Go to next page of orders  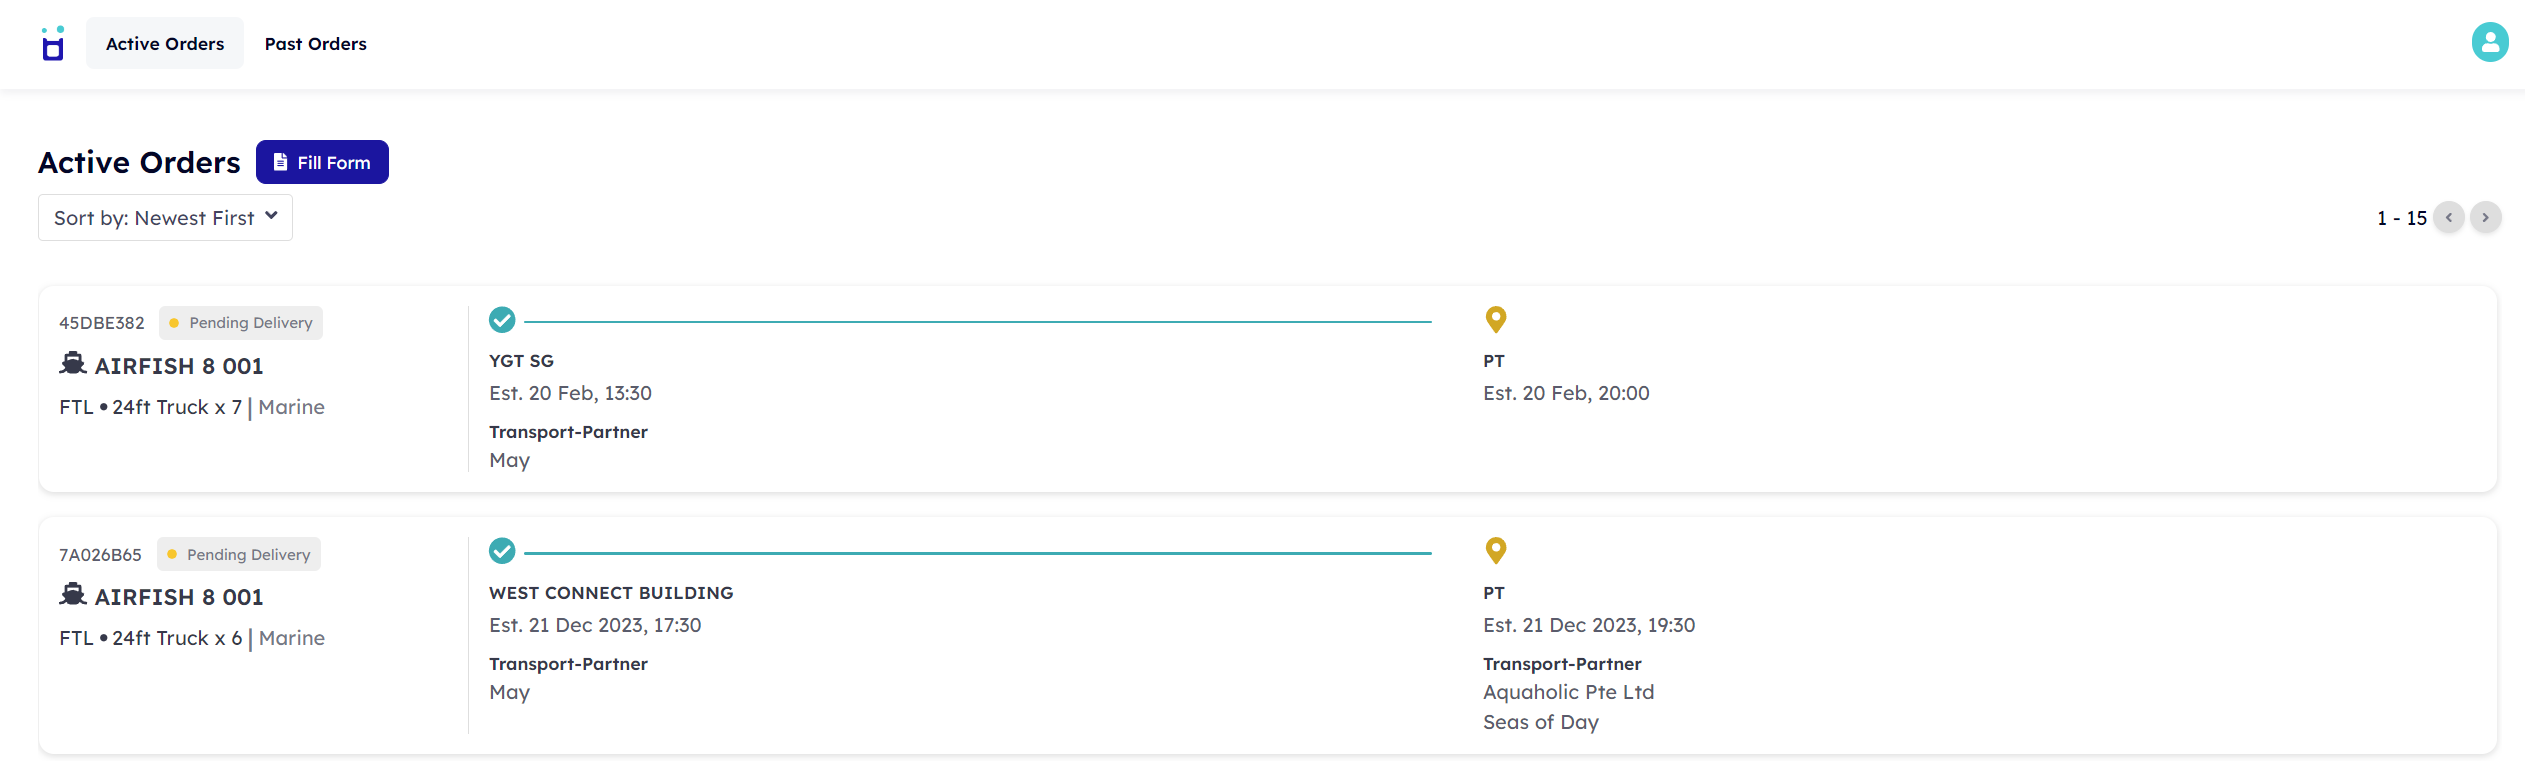point(2485,218)
